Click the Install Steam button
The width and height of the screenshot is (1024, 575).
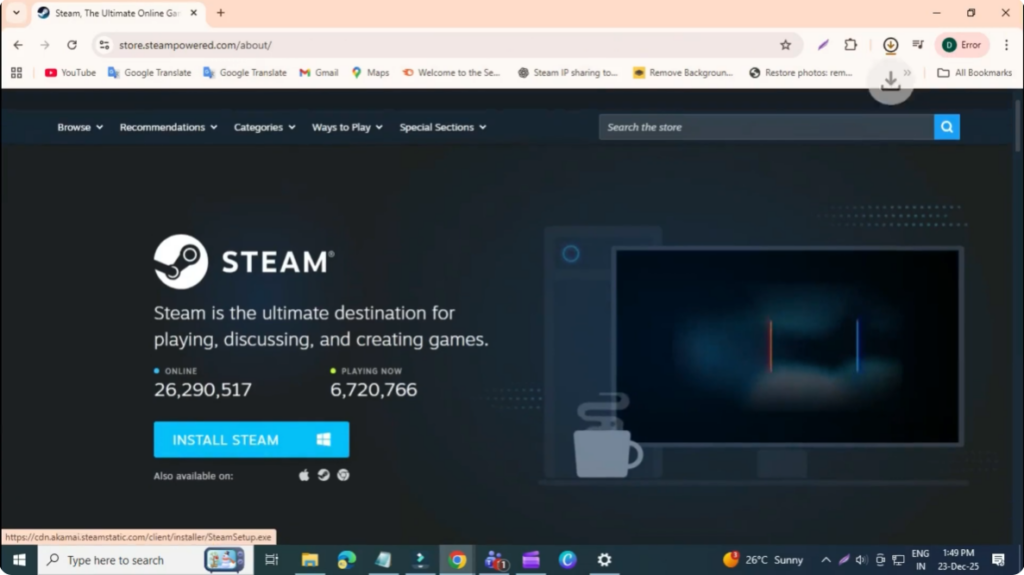(x=251, y=440)
